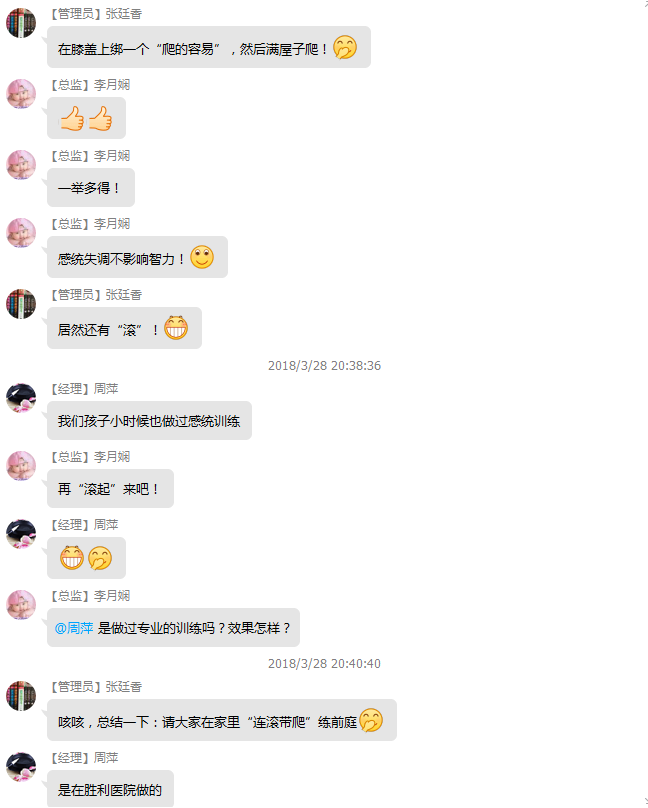Select the message bubble 一举多得！

[x=91, y=188]
